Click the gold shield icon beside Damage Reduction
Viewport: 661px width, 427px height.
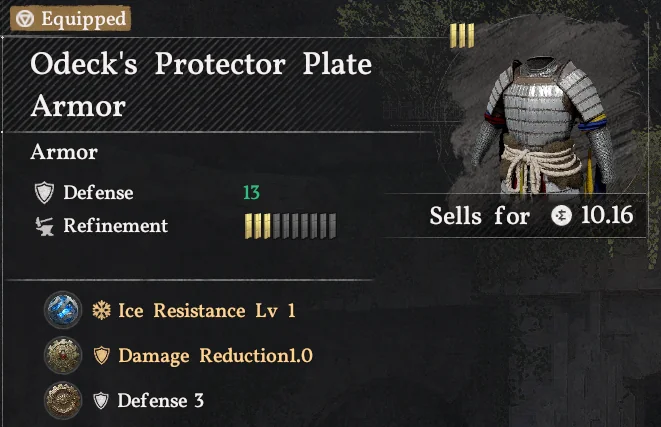102,356
